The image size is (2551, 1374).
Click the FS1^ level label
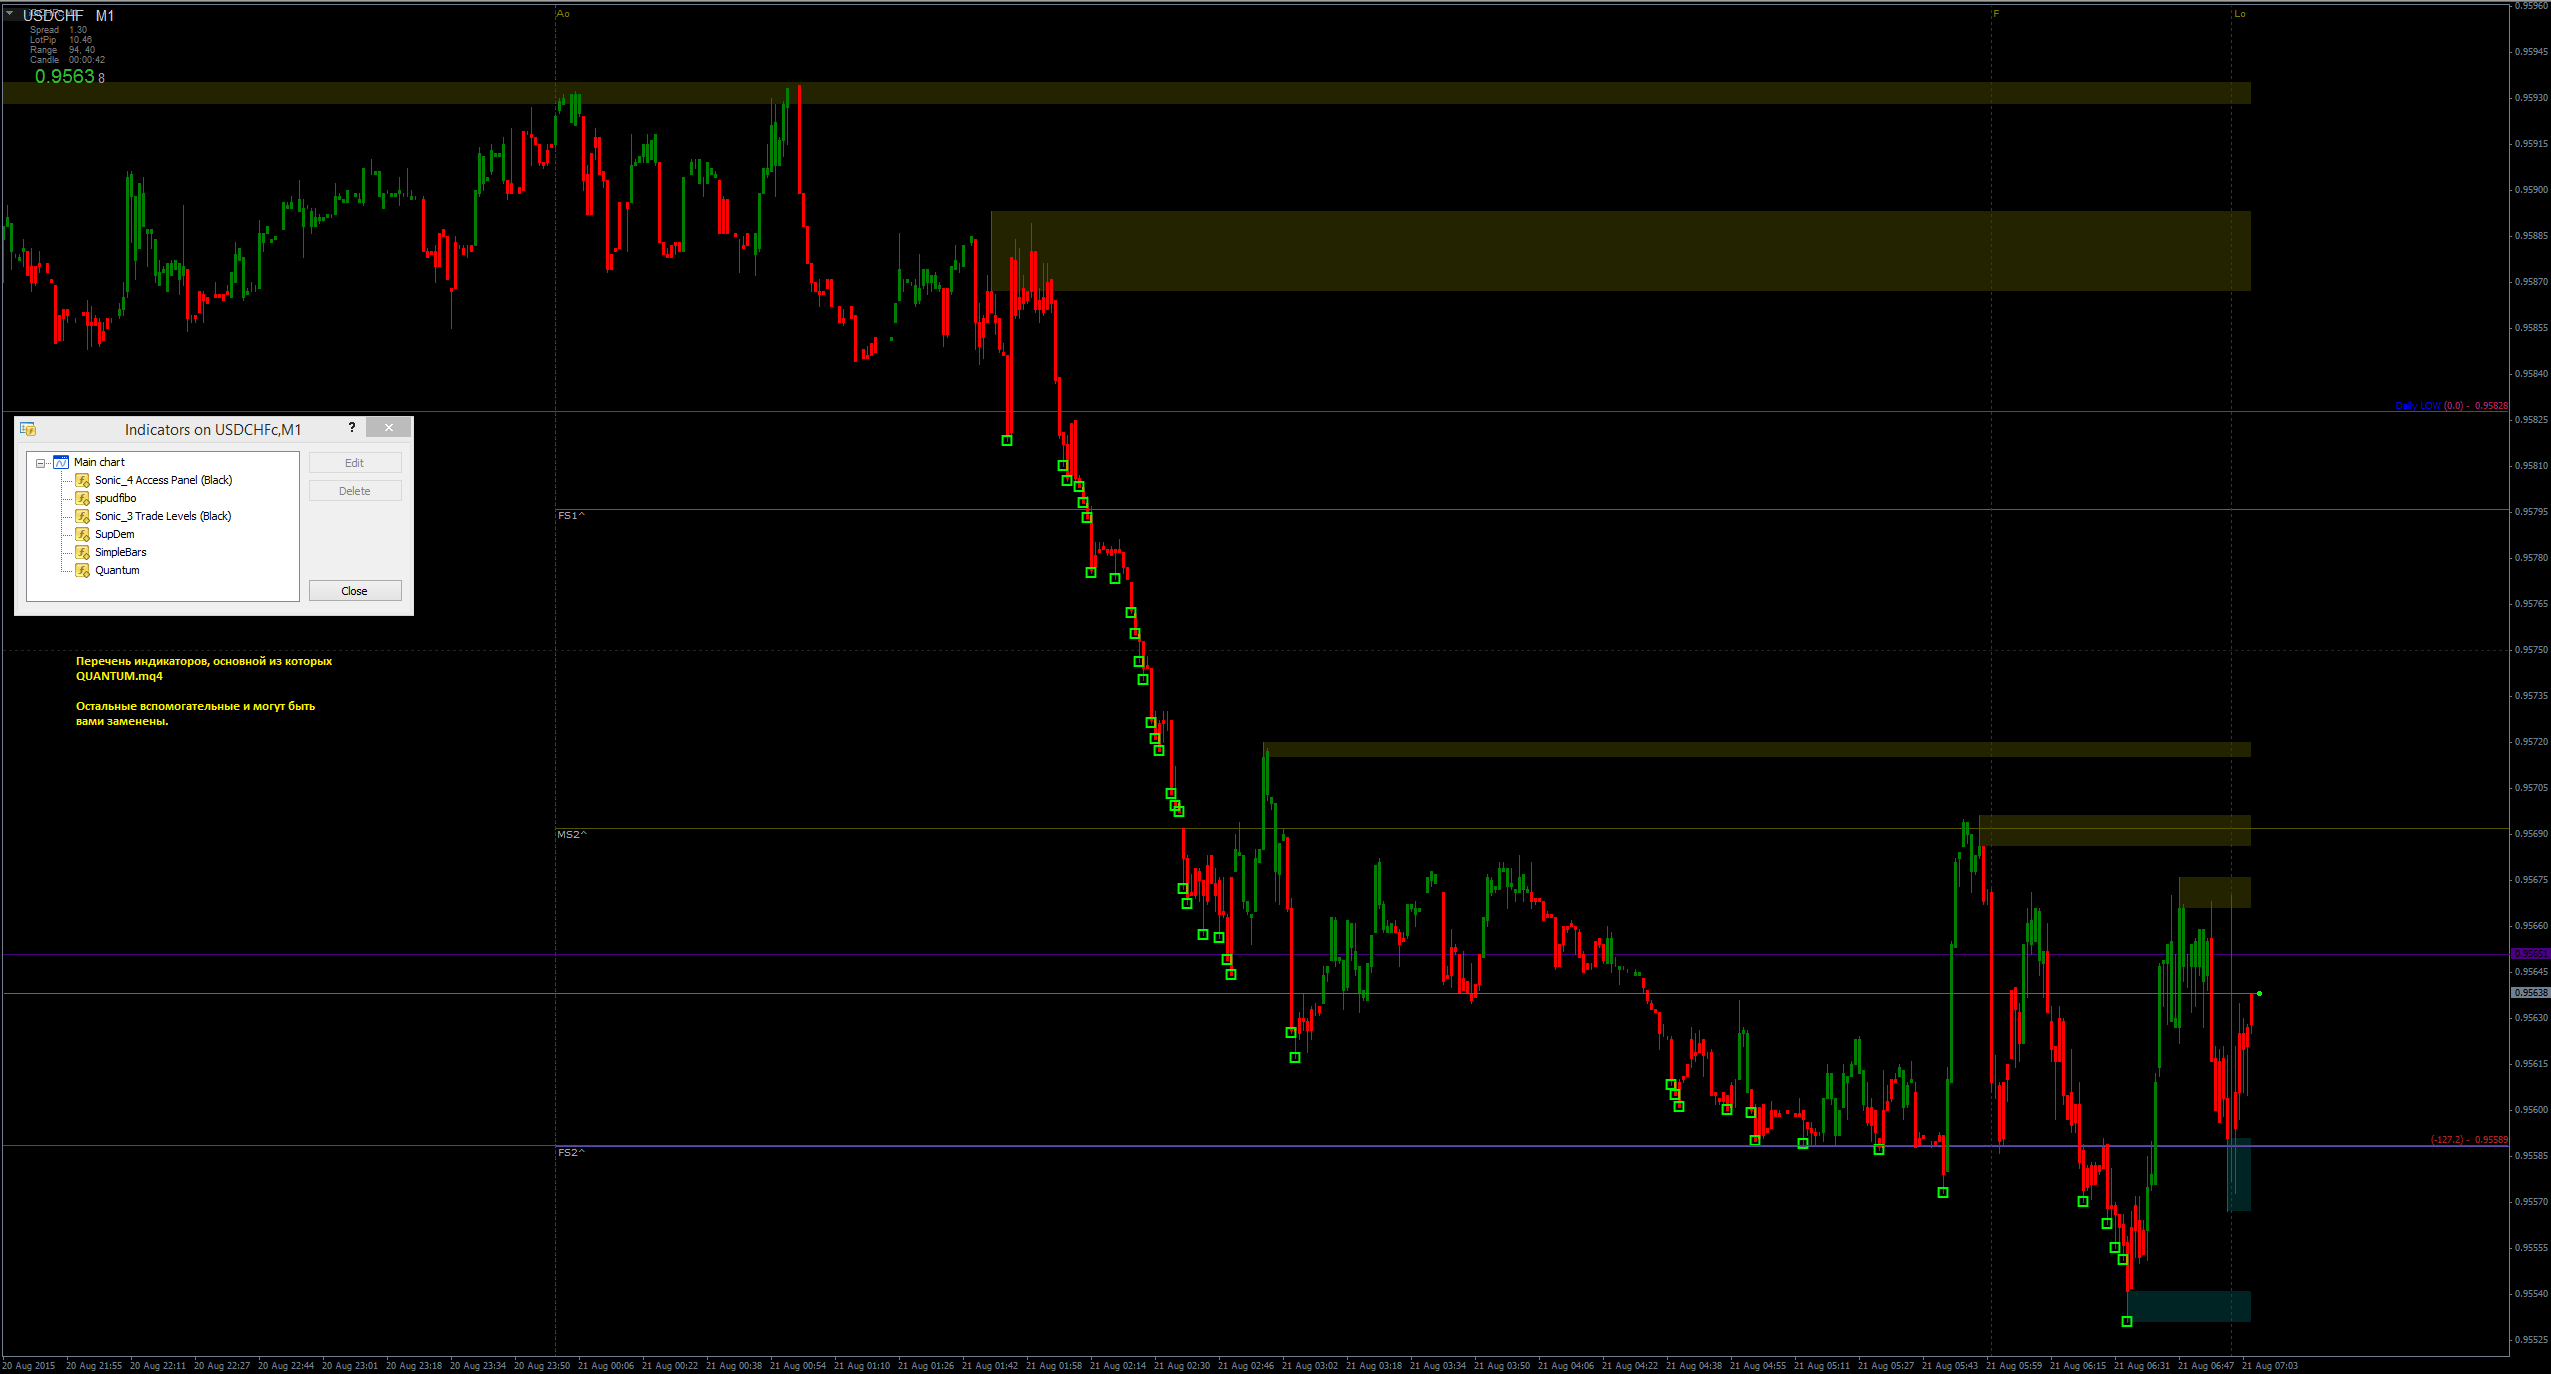pos(571,516)
